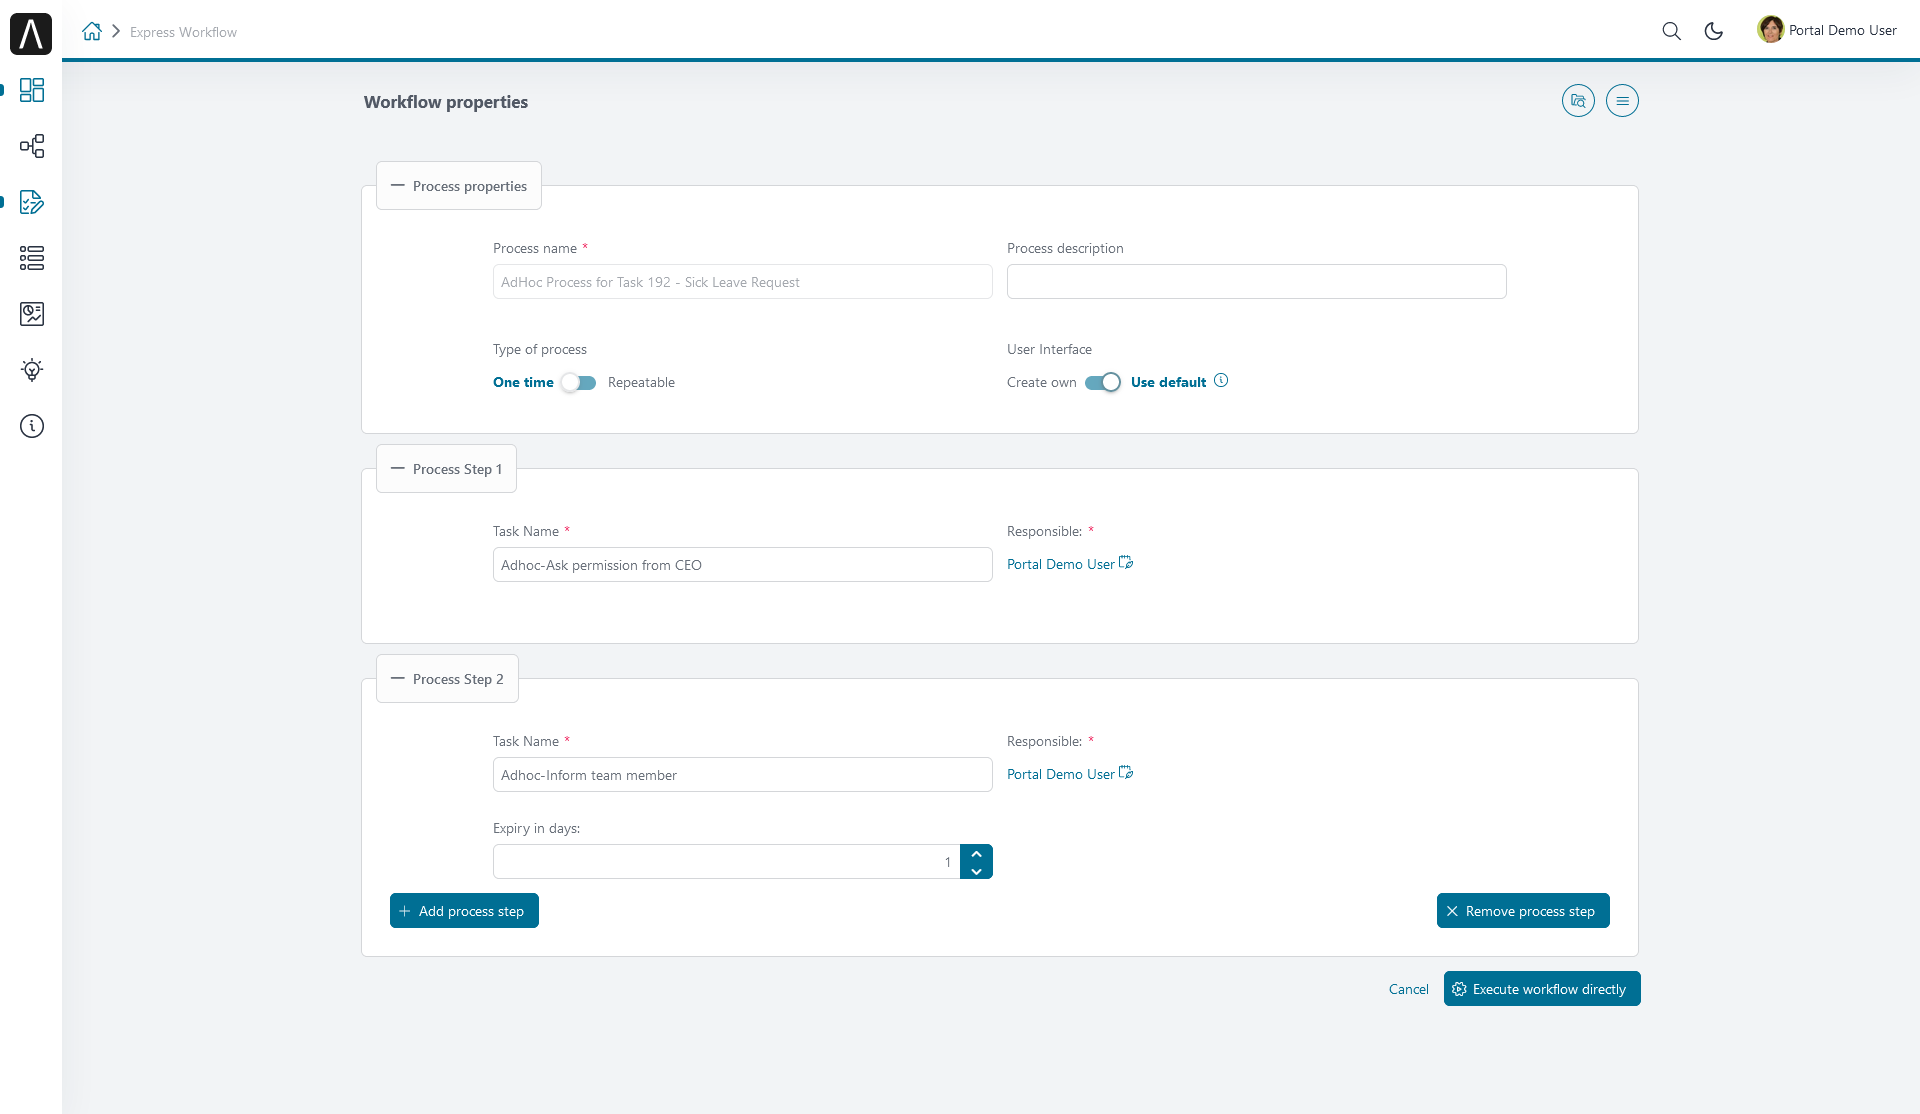Toggle Create own / Use default switch

click(1103, 383)
